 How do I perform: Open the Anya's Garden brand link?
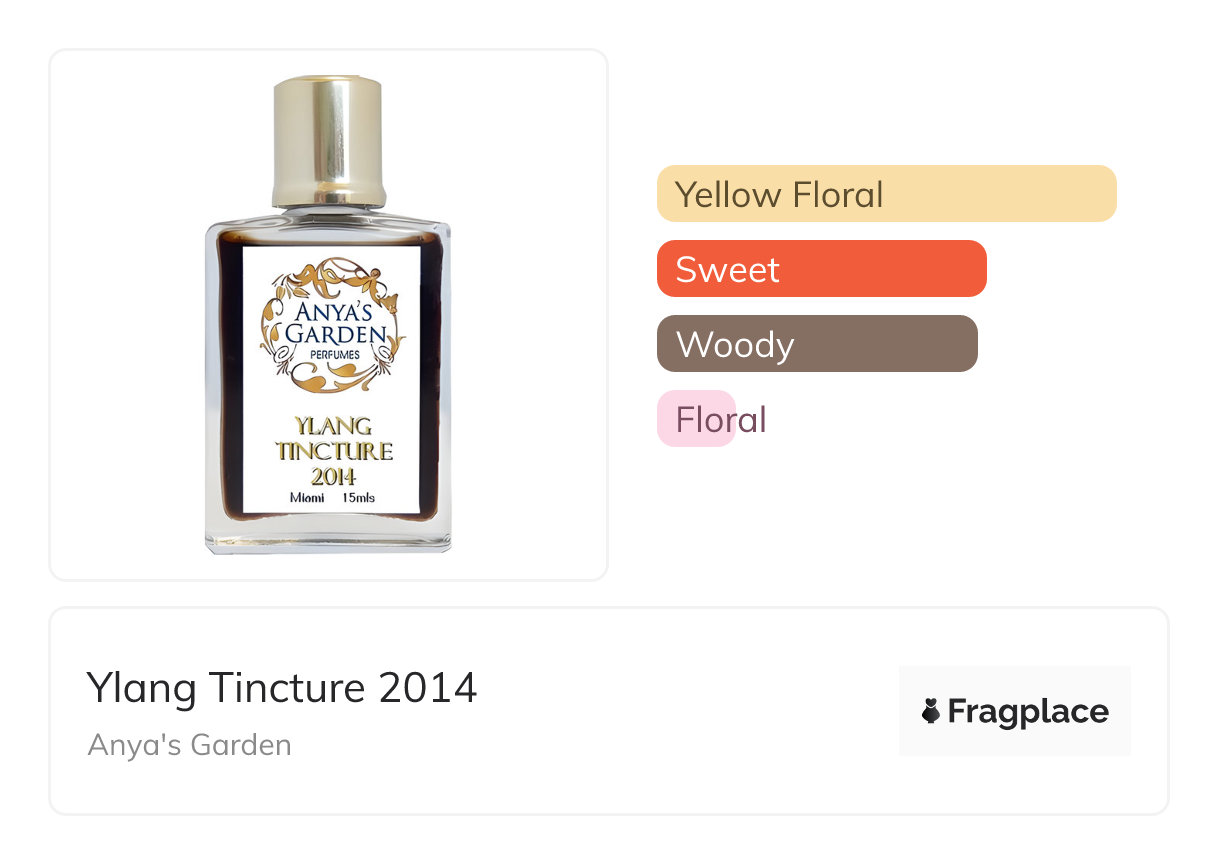pos(190,745)
